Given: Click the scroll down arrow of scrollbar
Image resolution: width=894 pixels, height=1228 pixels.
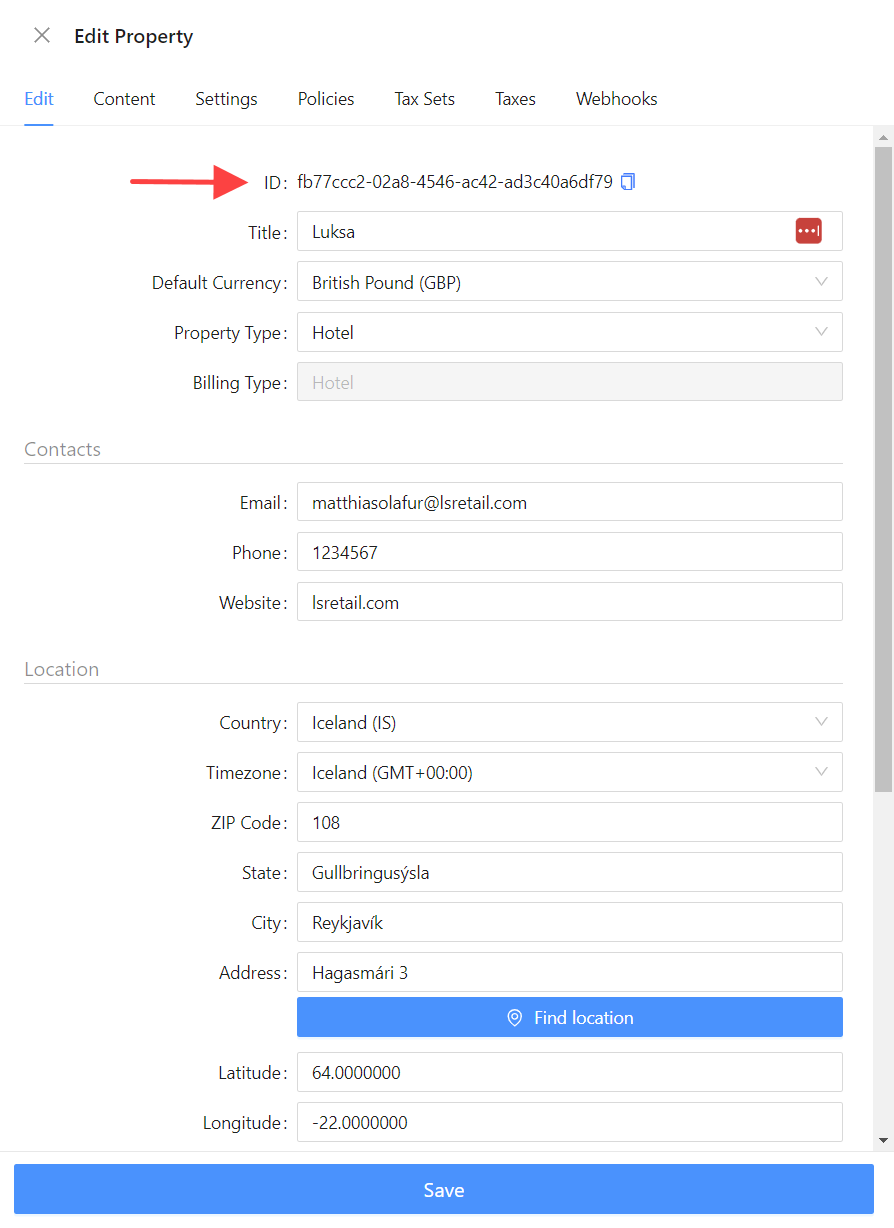Looking at the screenshot, I should tap(883, 1139).
